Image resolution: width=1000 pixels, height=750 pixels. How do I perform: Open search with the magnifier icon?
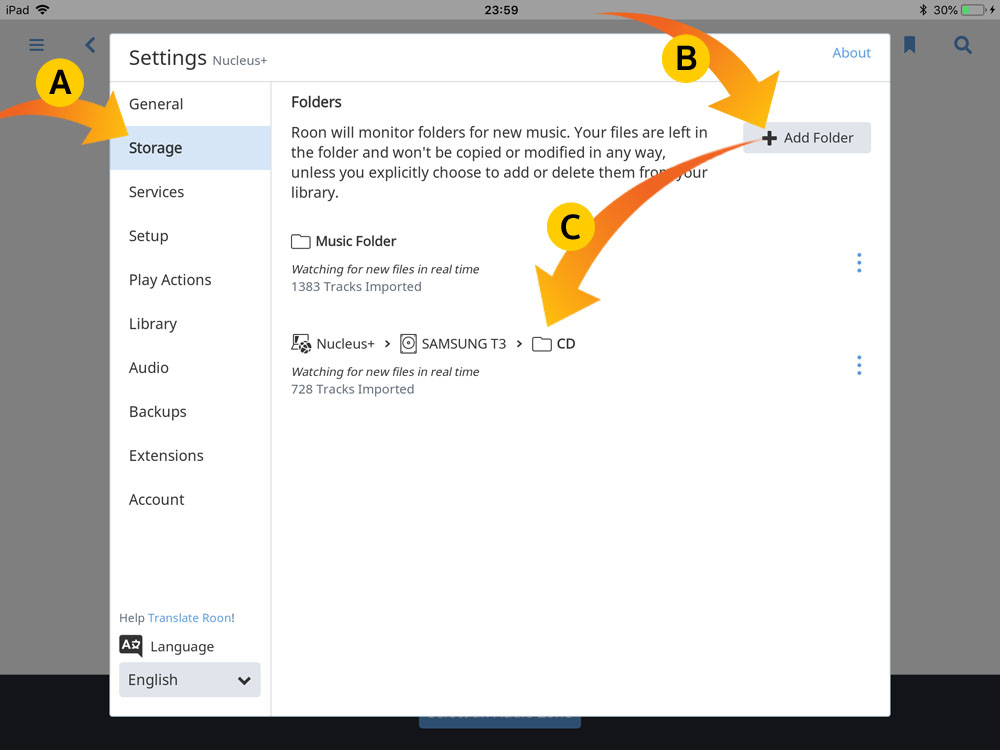pyautogui.click(x=962, y=45)
